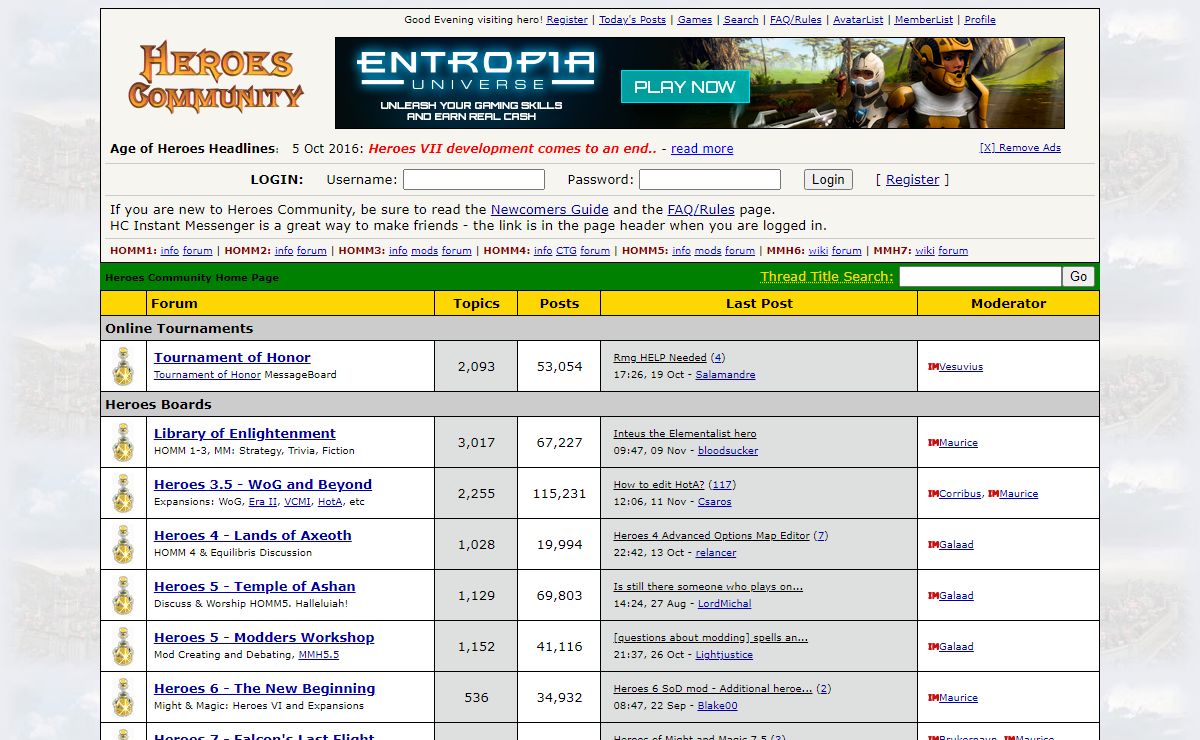
Task: Click the Tournament of Honor forum icon
Action: click(123, 366)
